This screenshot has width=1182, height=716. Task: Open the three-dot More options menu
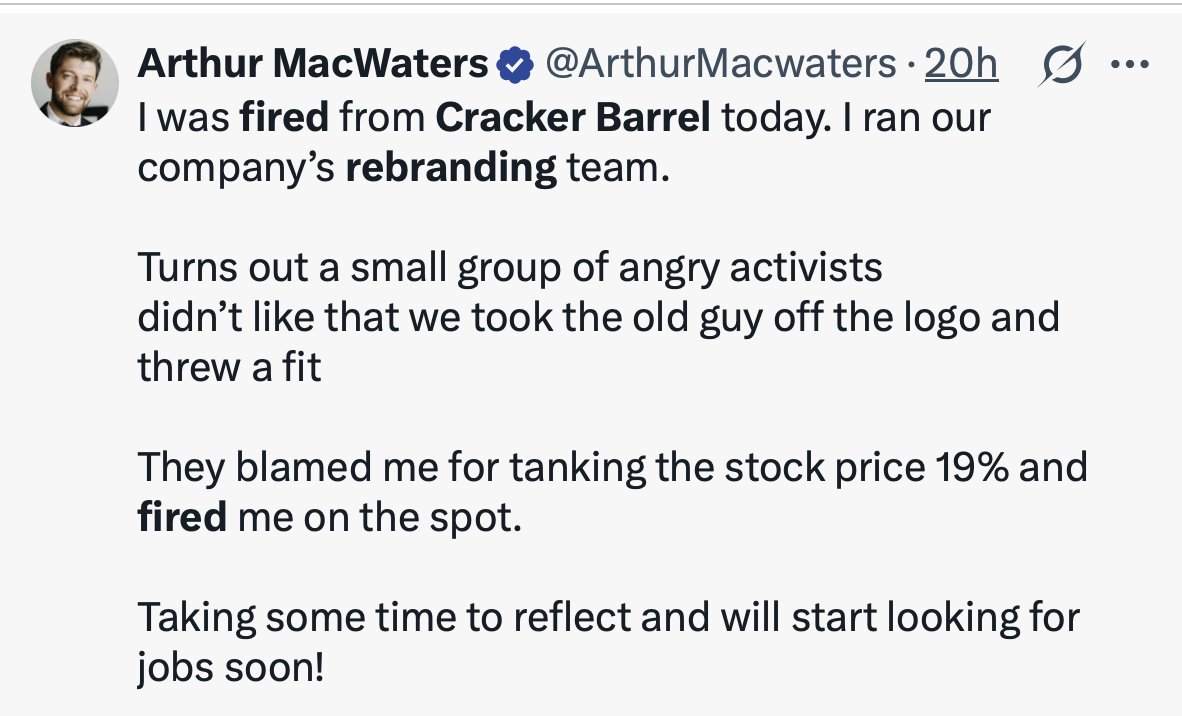pos(1129,65)
